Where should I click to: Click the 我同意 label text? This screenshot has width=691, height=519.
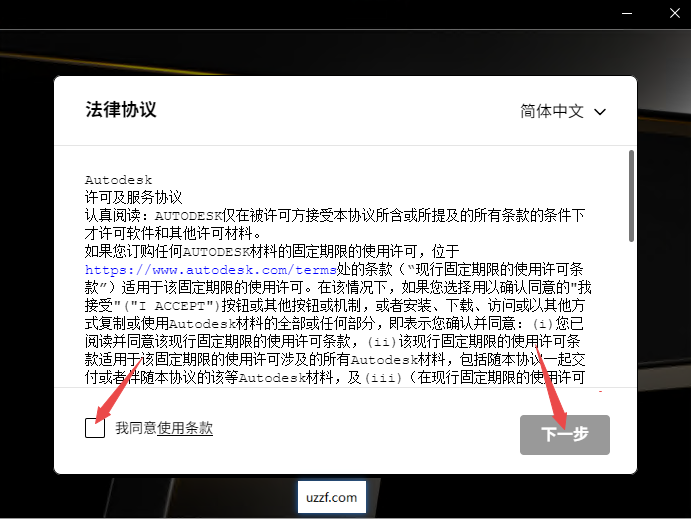pos(135,428)
